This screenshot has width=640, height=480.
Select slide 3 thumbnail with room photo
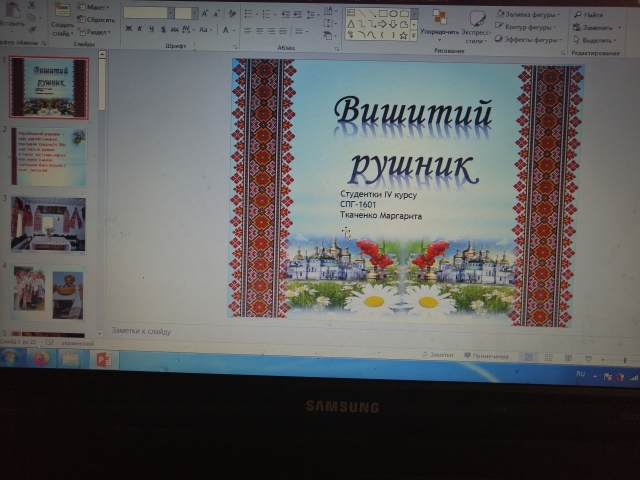pyautogui.click(x=48, y=224)
